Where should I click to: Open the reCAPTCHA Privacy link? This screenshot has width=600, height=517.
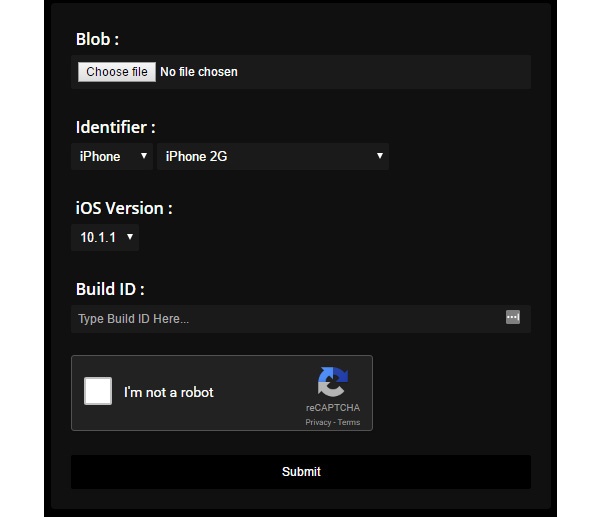[x=318, y=422]
